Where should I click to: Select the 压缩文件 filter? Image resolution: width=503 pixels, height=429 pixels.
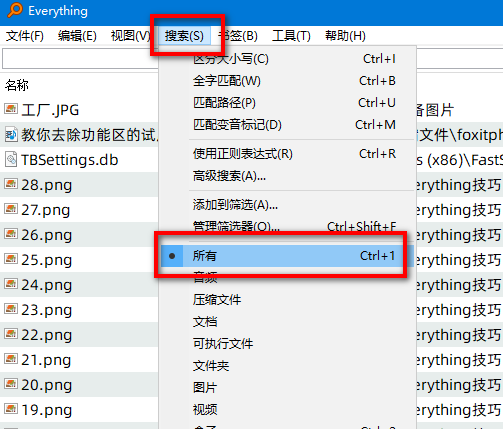[287, 300]
